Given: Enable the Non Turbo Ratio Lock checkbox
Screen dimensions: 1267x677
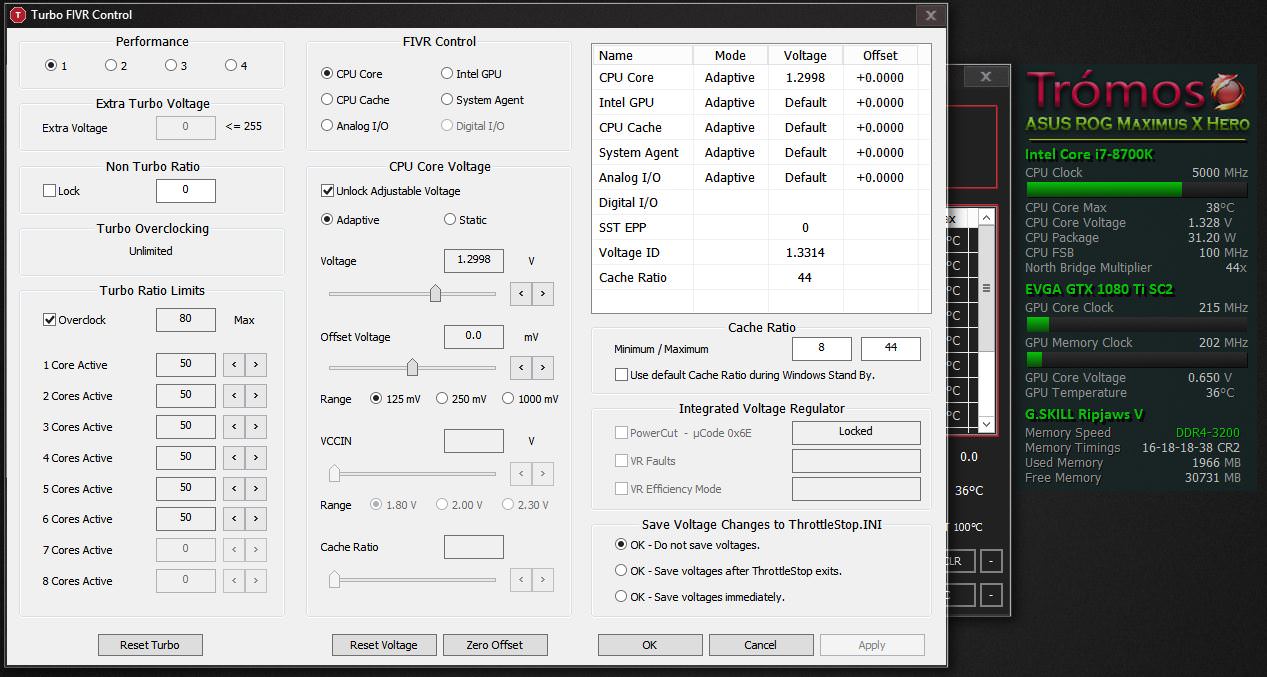Looking at the screenshot, I should click(x=50, y=191).
